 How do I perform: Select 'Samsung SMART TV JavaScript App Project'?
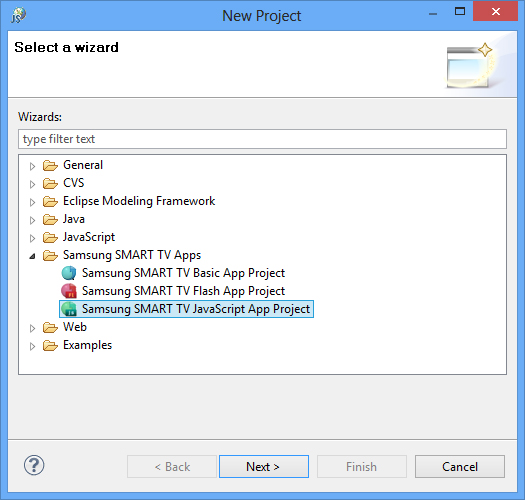[196, 309]
